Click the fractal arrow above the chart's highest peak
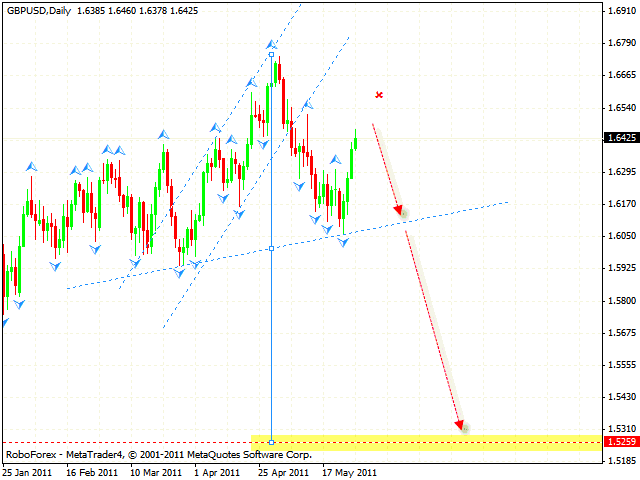The height and width of the screenshot is (480, 640). (x=270, y=44)
